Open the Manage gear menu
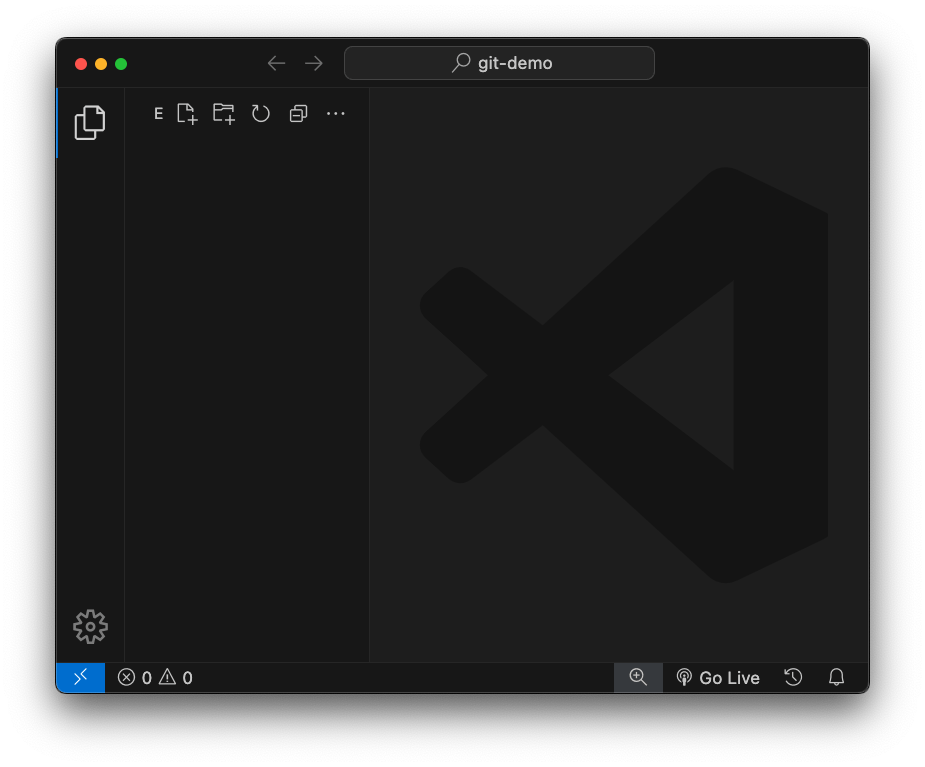The height and width of the screenshot is (767, 925). pyautogui.click(x=90, y=626)
